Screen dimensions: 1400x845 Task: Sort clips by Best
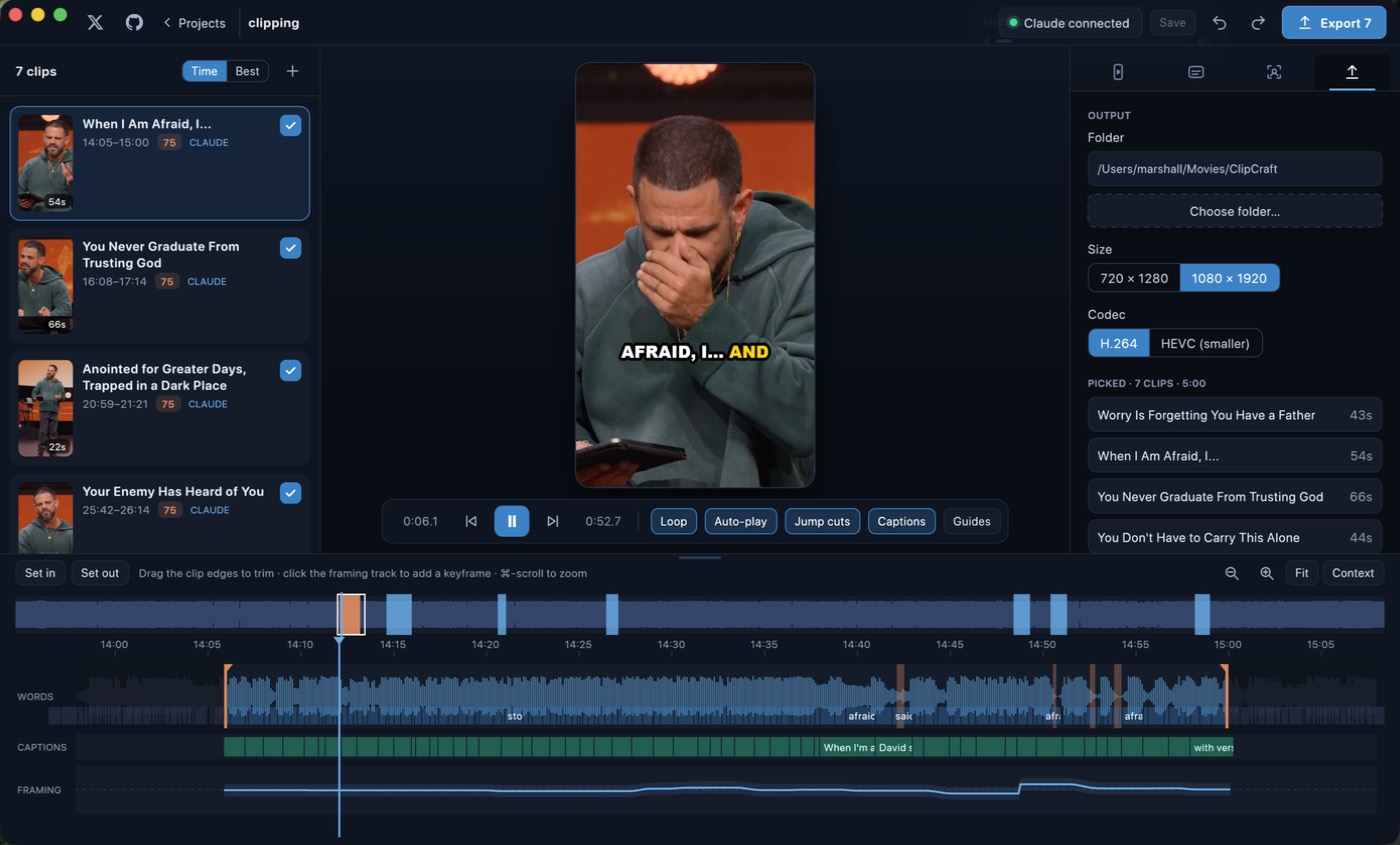[x=247, y=71]
